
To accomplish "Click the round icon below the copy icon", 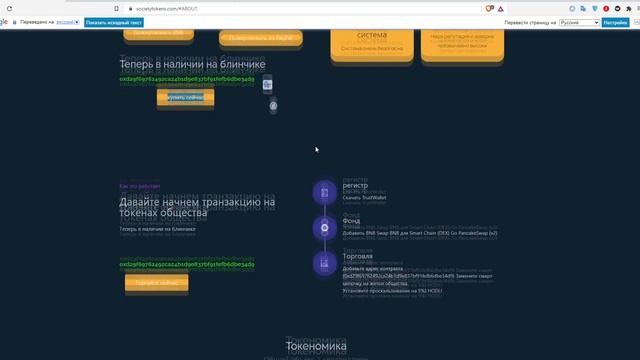I will pyautogui.click(x=273, y=106).
